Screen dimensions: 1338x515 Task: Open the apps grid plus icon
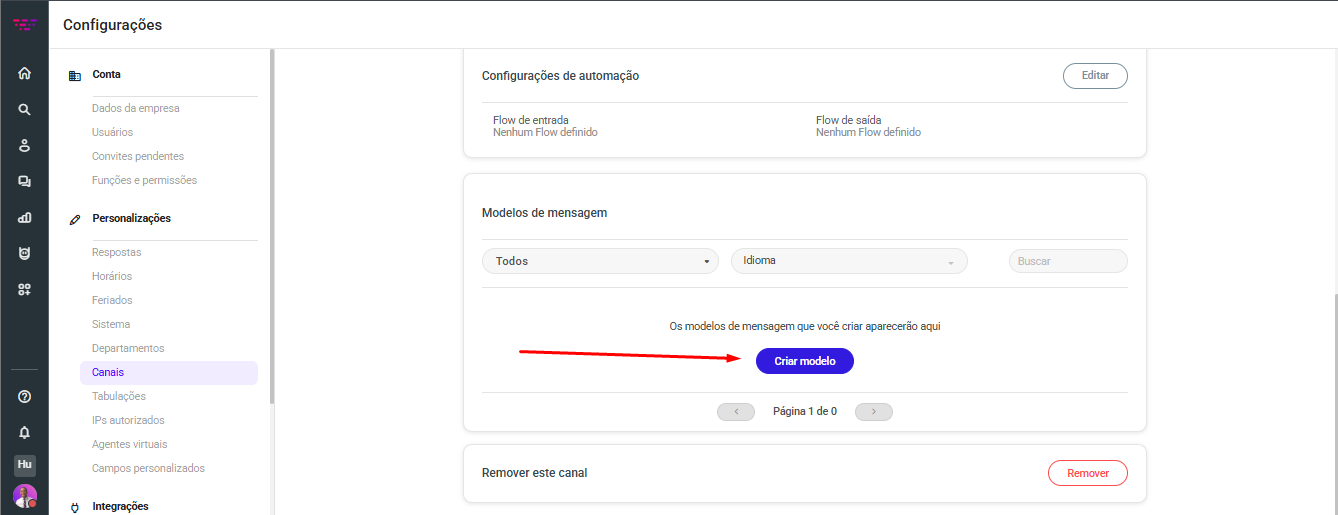pyautogui.click(x=24, y=289)
